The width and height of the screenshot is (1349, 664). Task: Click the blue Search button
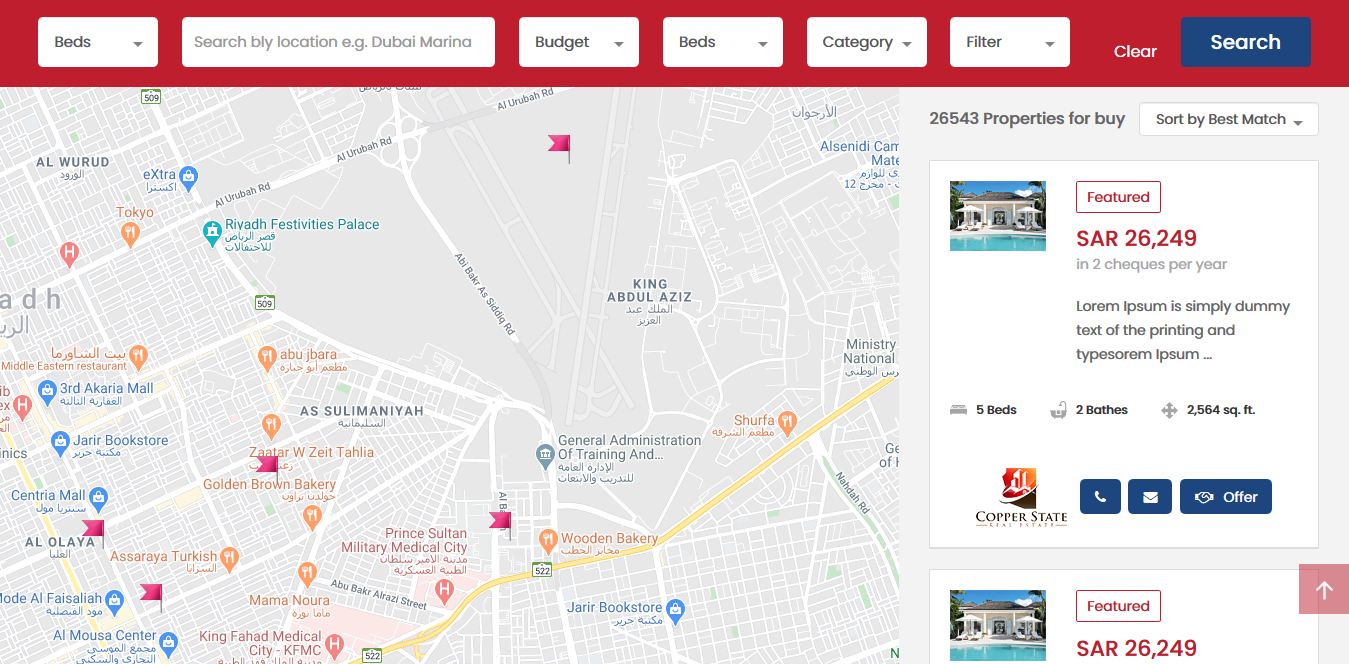1246,42
